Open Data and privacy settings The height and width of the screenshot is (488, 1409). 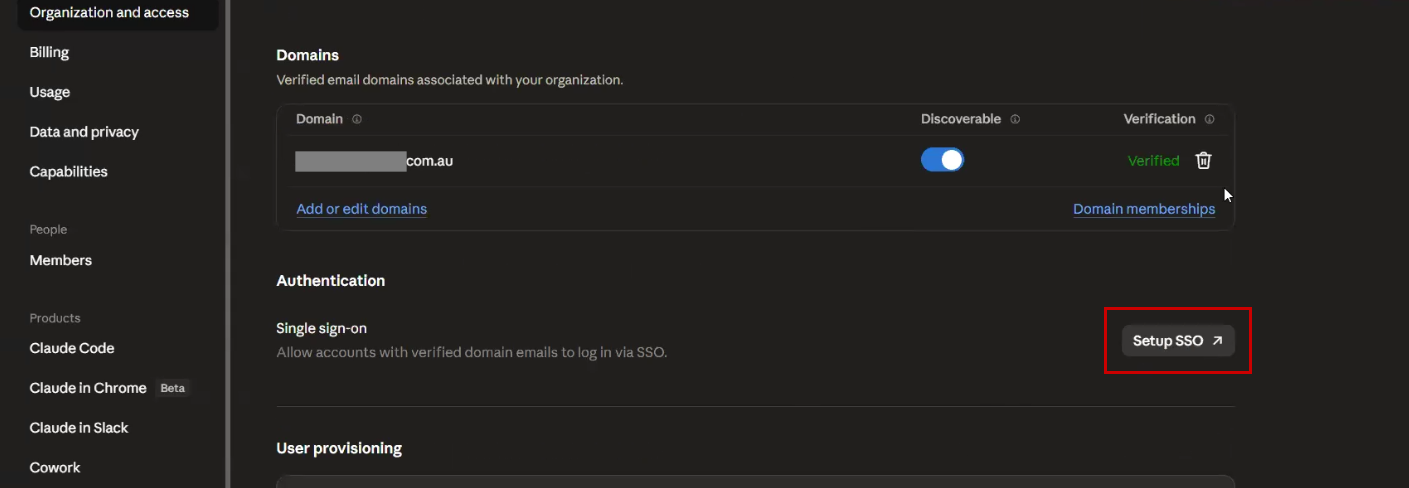pos(84,132)
